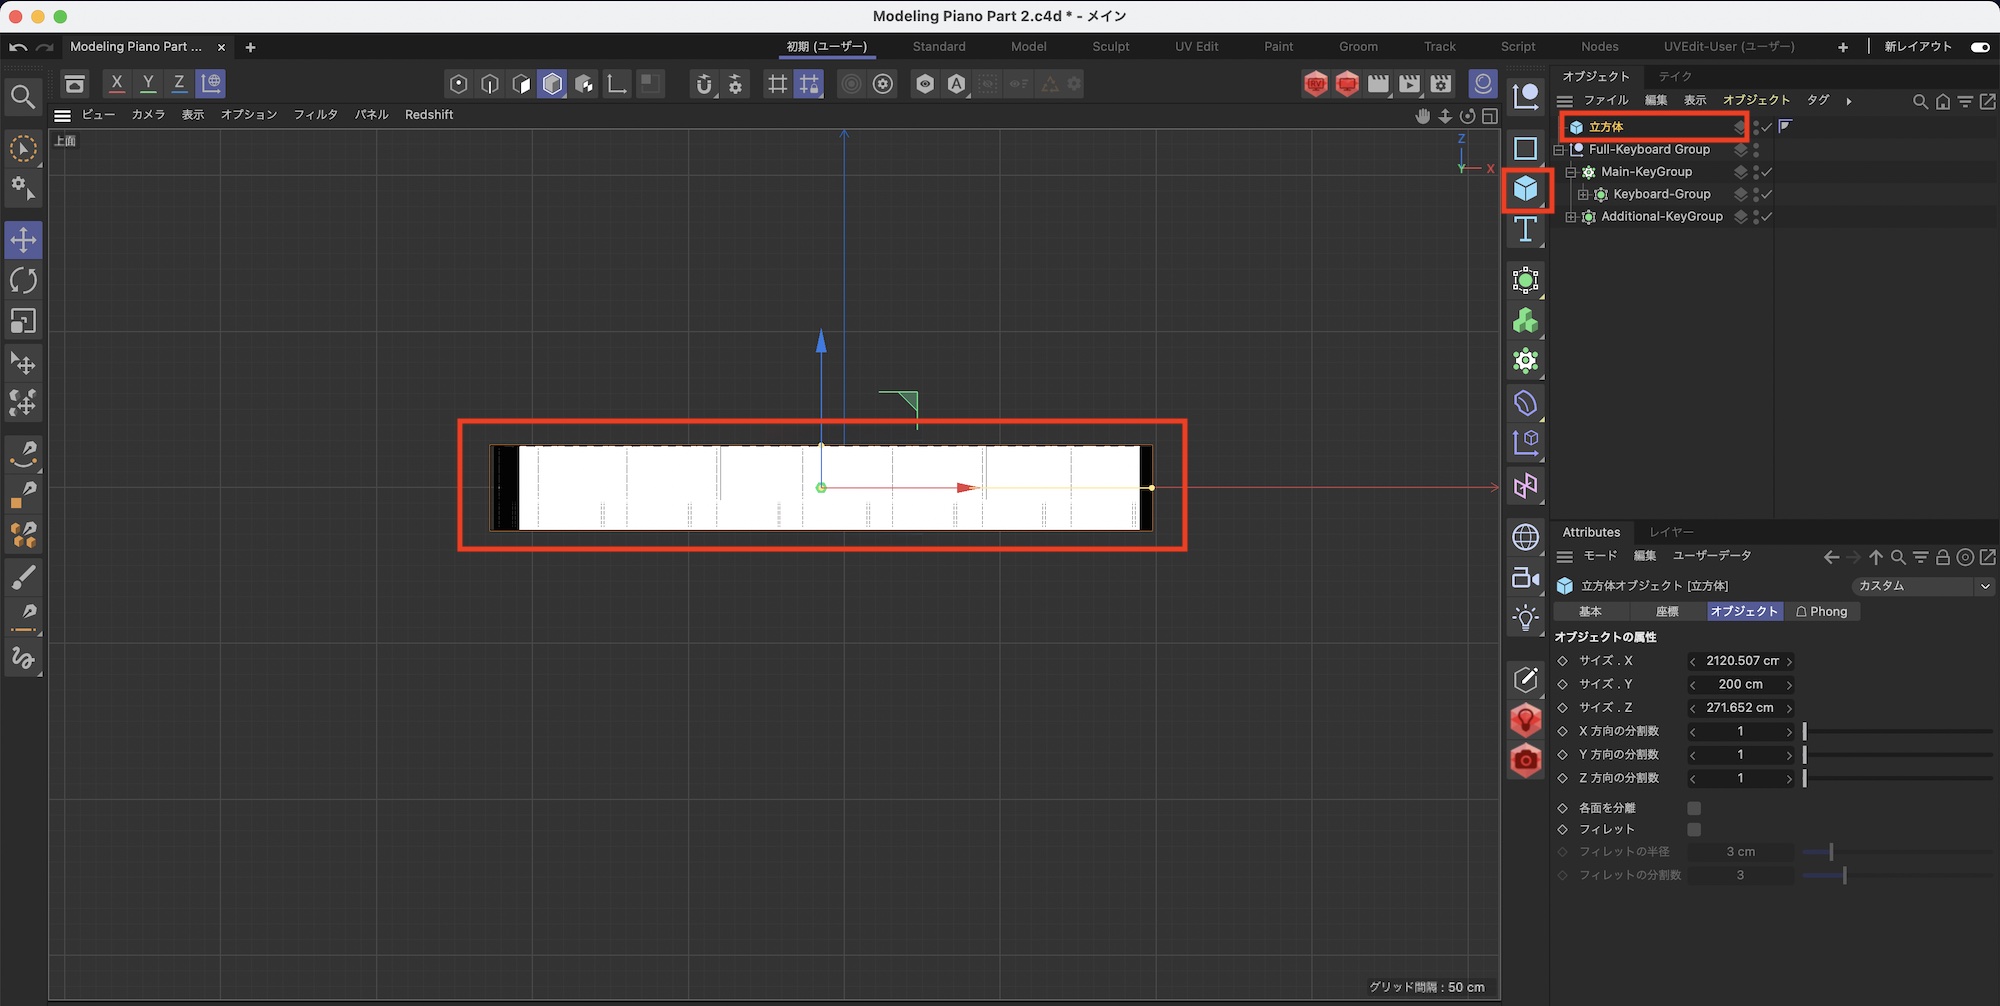Screen dimensions: 2000x1006
Task: Expand the Keyboard-Group tree item
Action: tap(1583, 195)
